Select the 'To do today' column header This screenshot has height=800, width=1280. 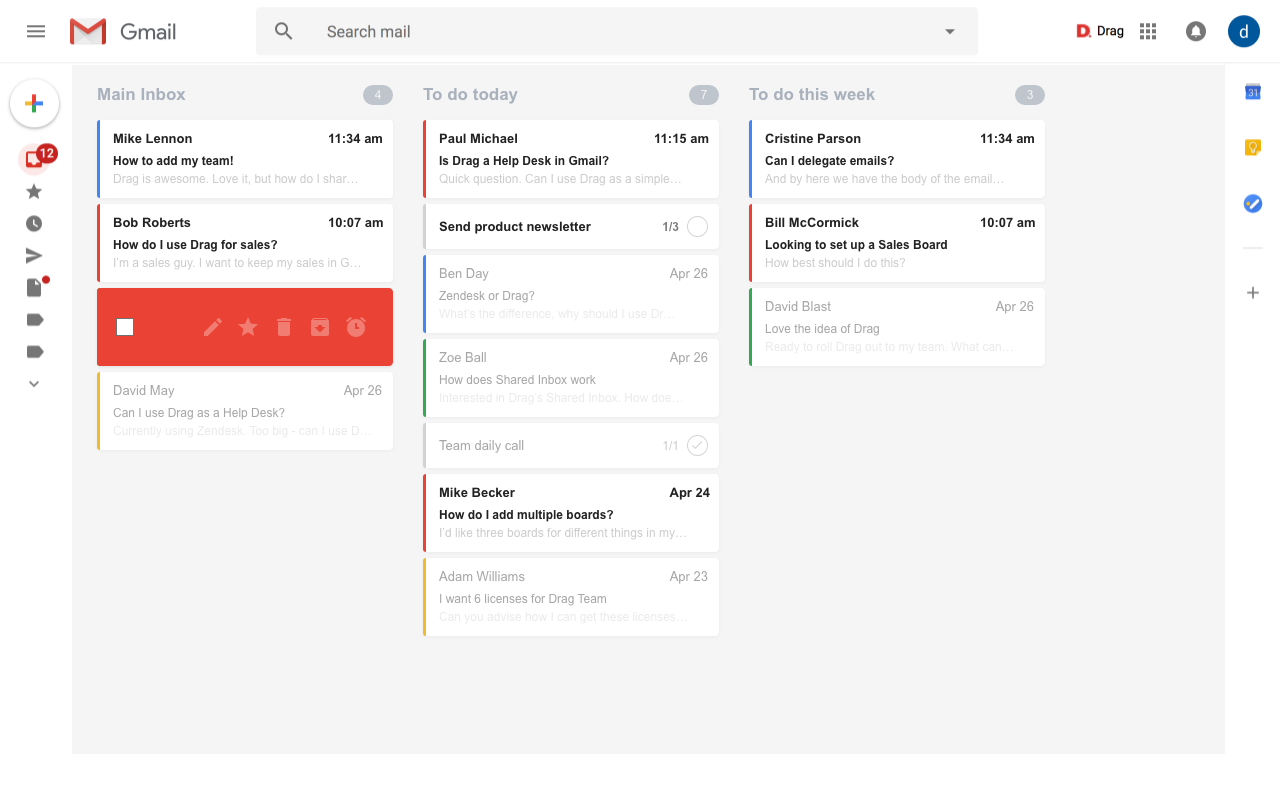tap(470, 95)
